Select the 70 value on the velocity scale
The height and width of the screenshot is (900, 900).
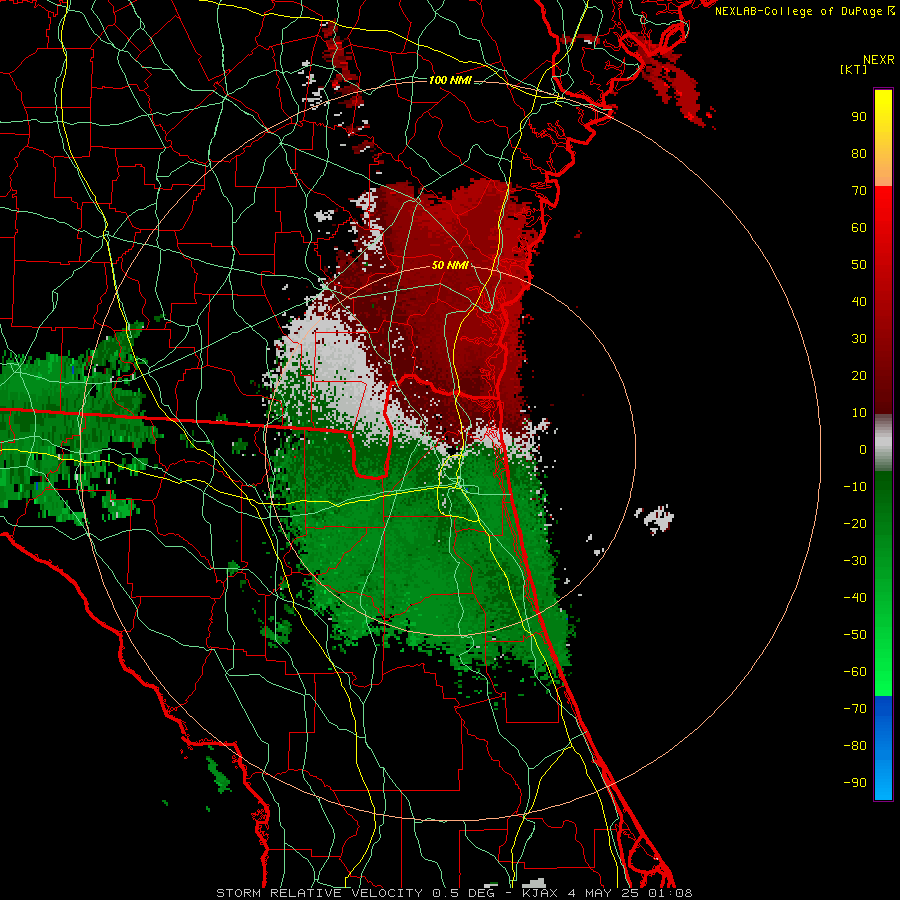(859, 191)
